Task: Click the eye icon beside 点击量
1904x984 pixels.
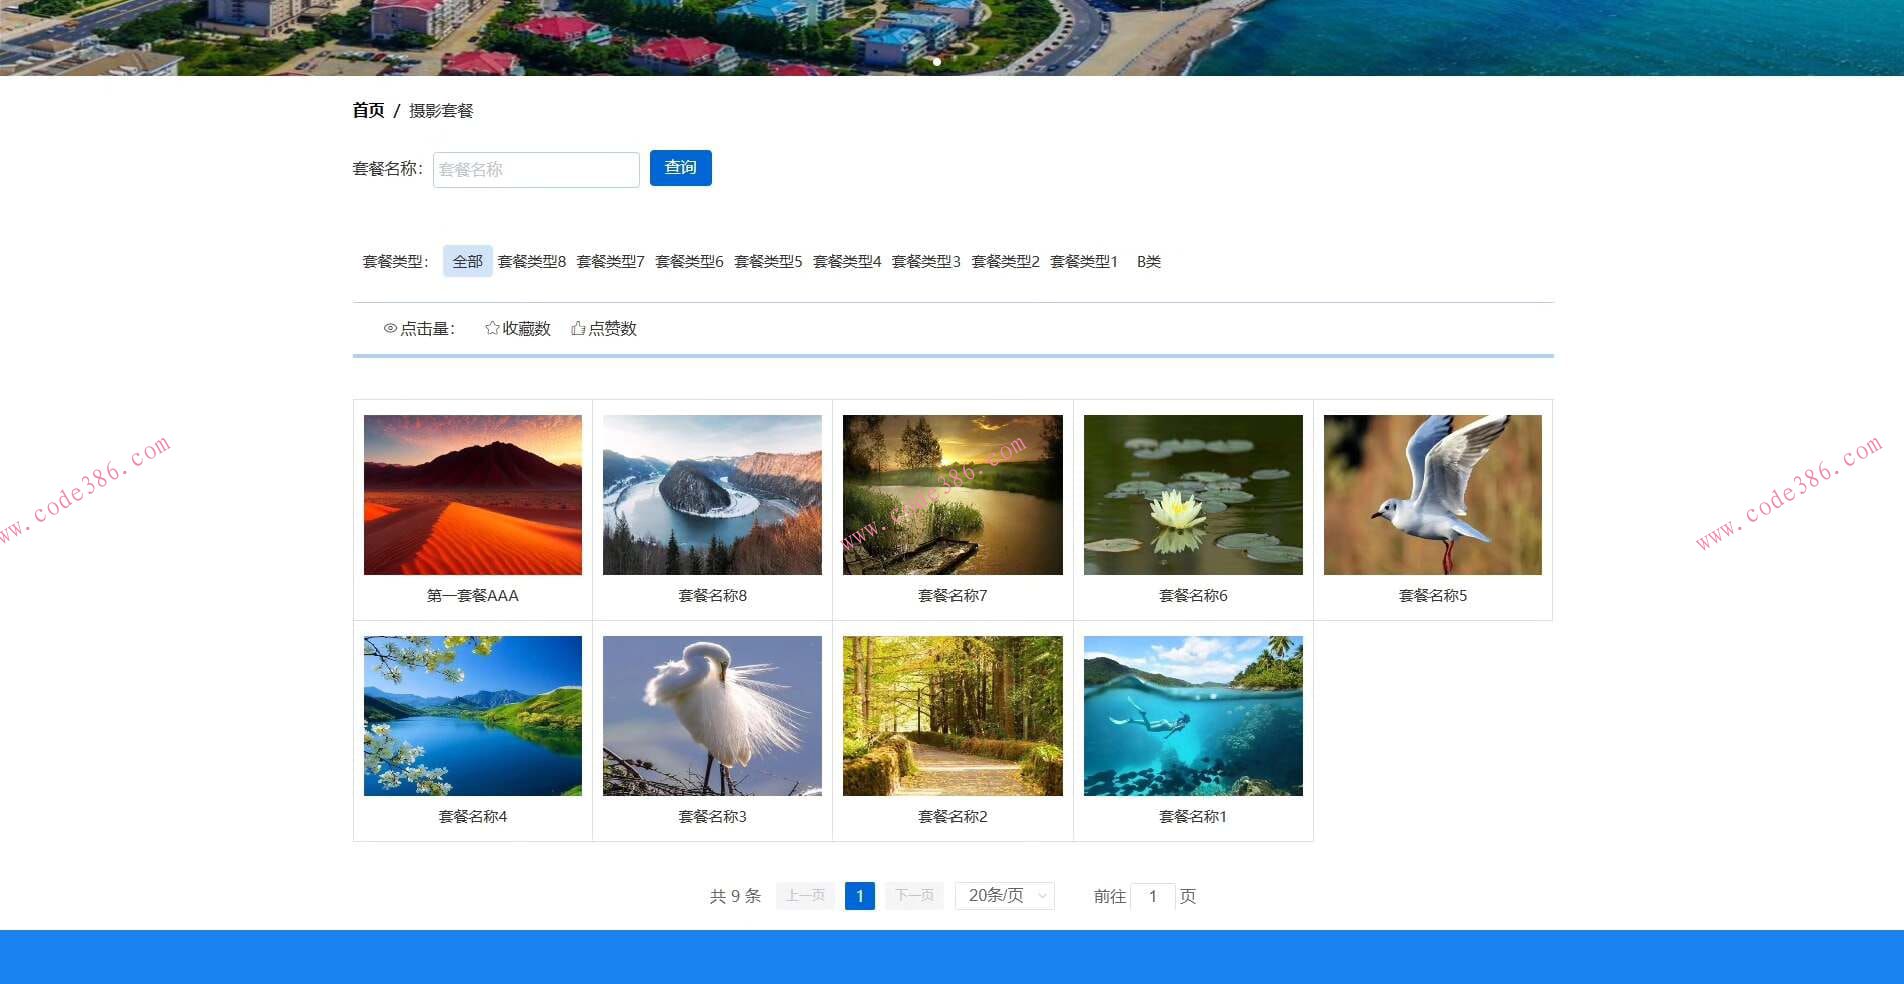Action: tap(390, 327)
